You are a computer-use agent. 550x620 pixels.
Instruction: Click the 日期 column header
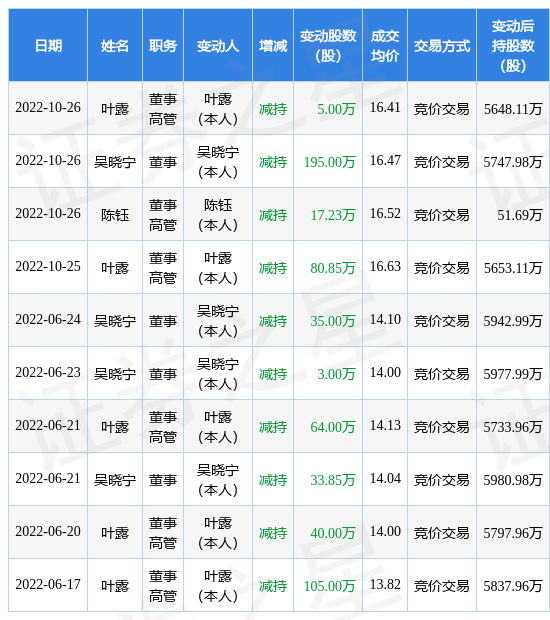point(48,45)
